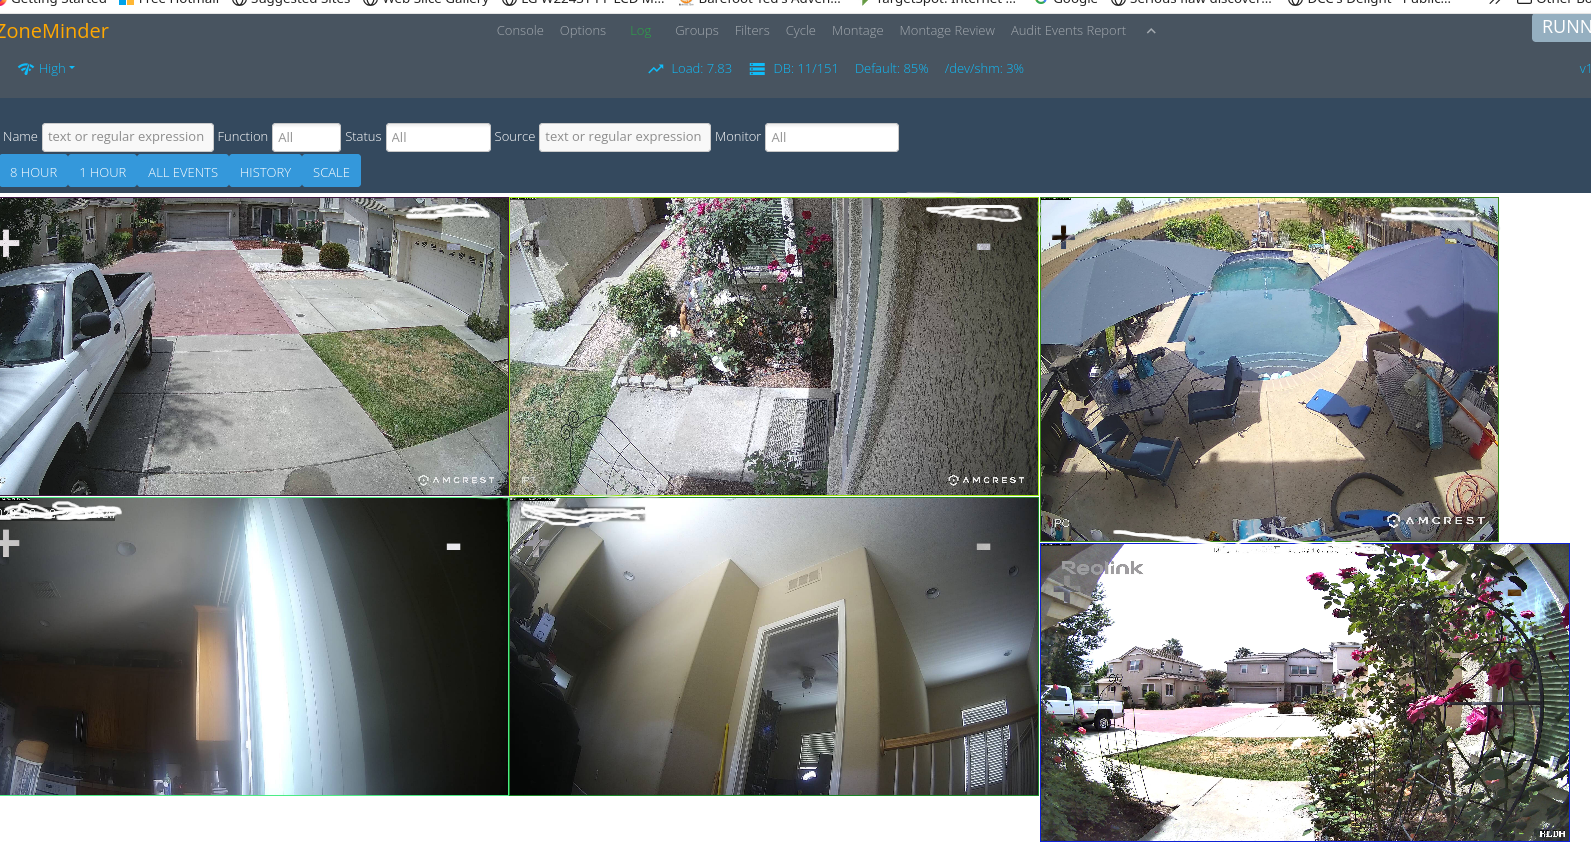
Task: Click the SCALE button
Action: point(331,172)
